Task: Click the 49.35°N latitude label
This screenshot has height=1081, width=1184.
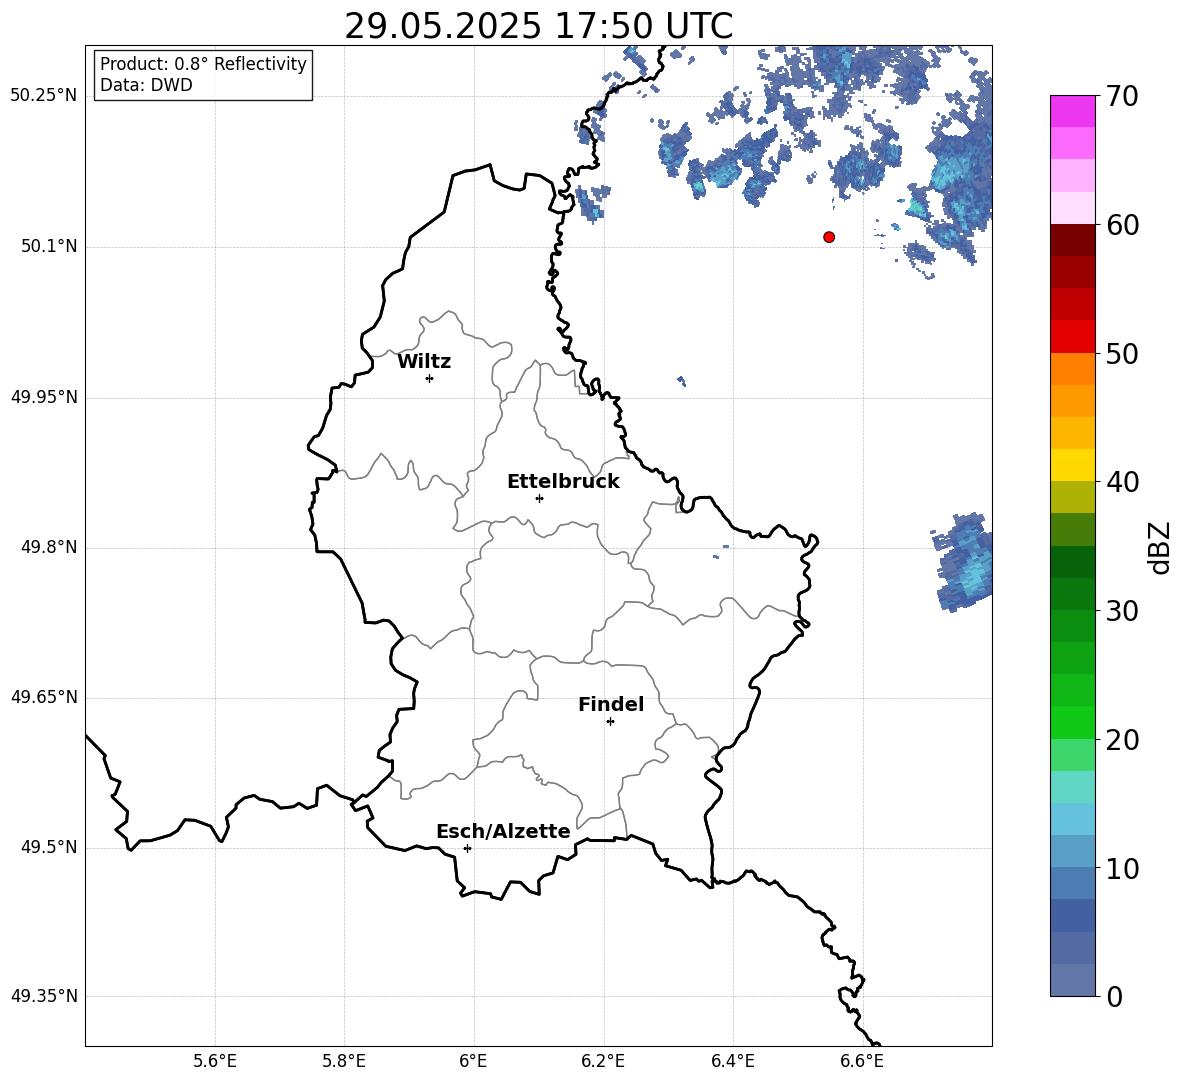Action: click(44, 996)
